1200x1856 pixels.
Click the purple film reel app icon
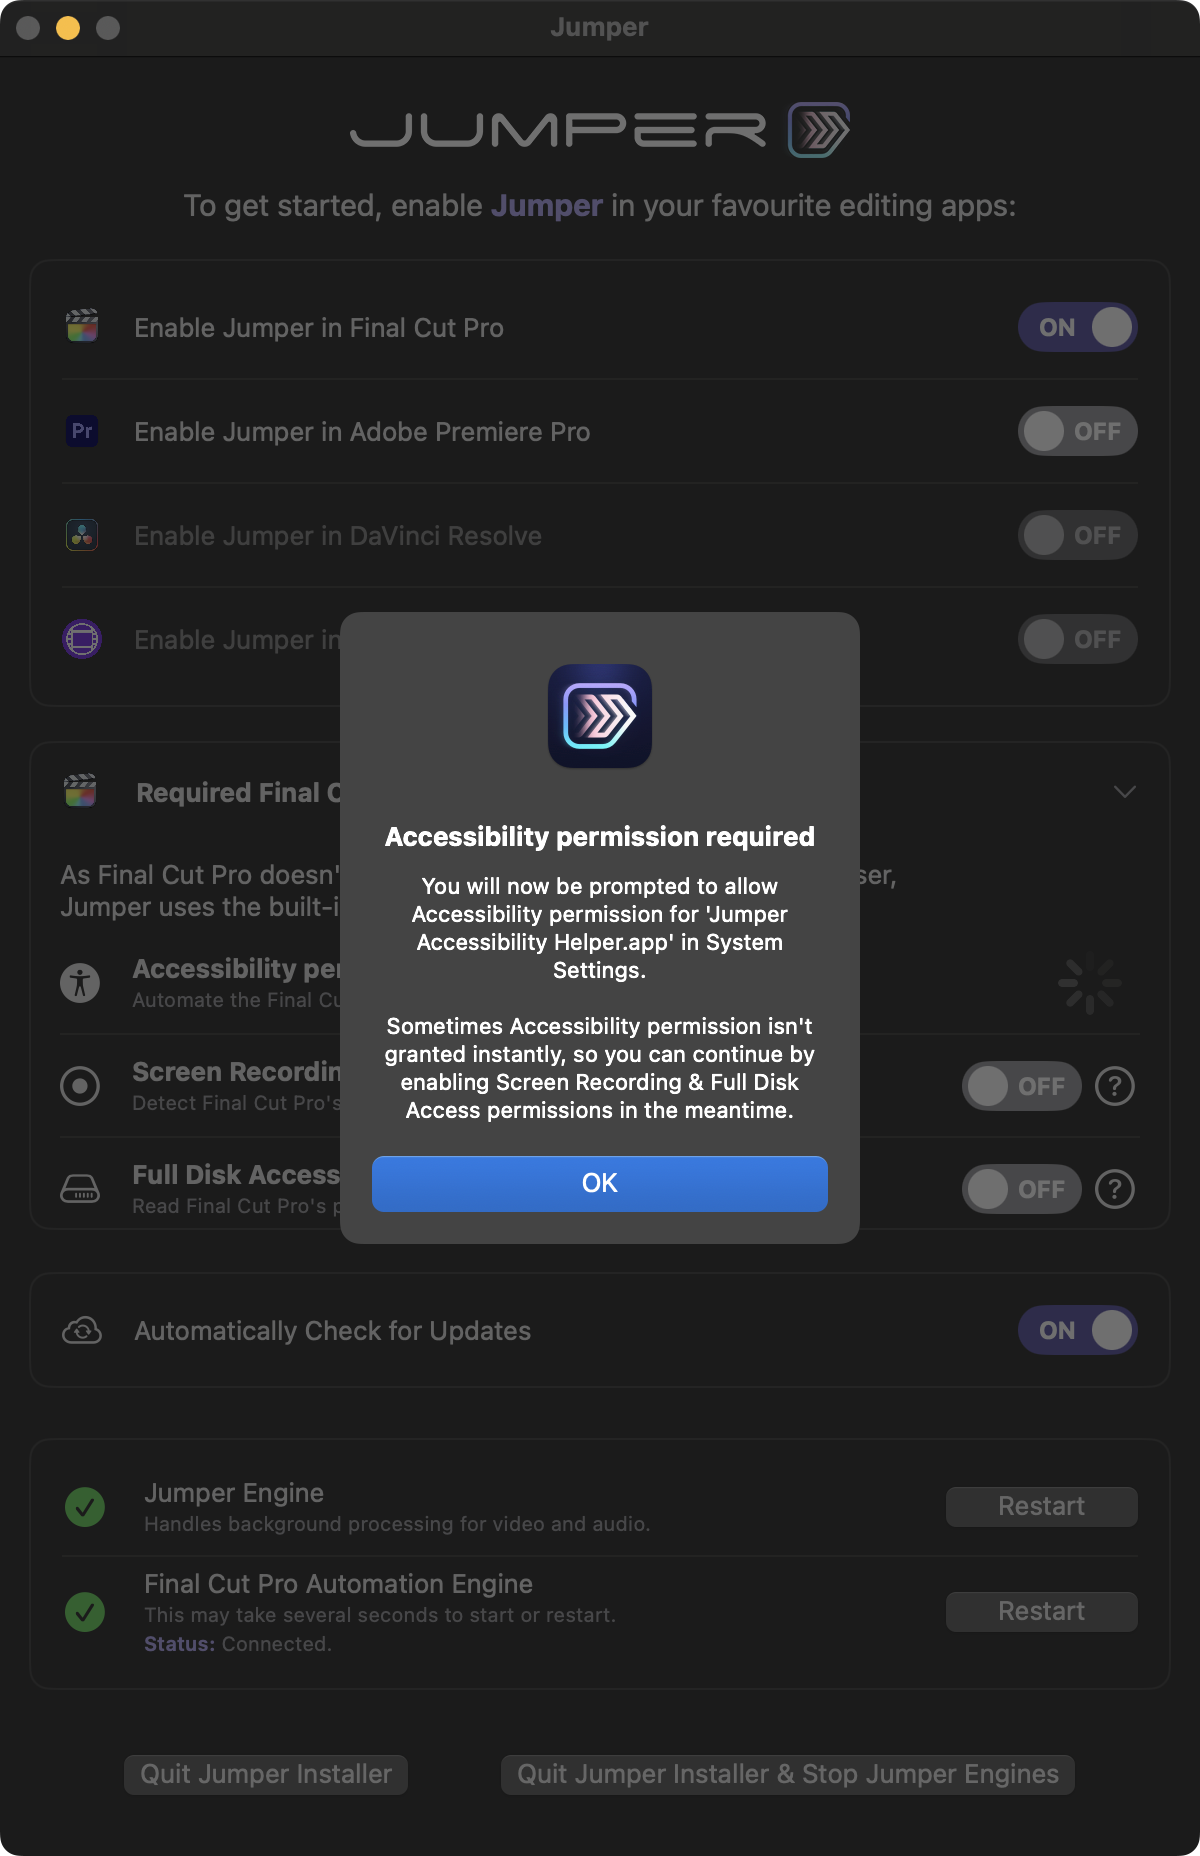(82, 639)
